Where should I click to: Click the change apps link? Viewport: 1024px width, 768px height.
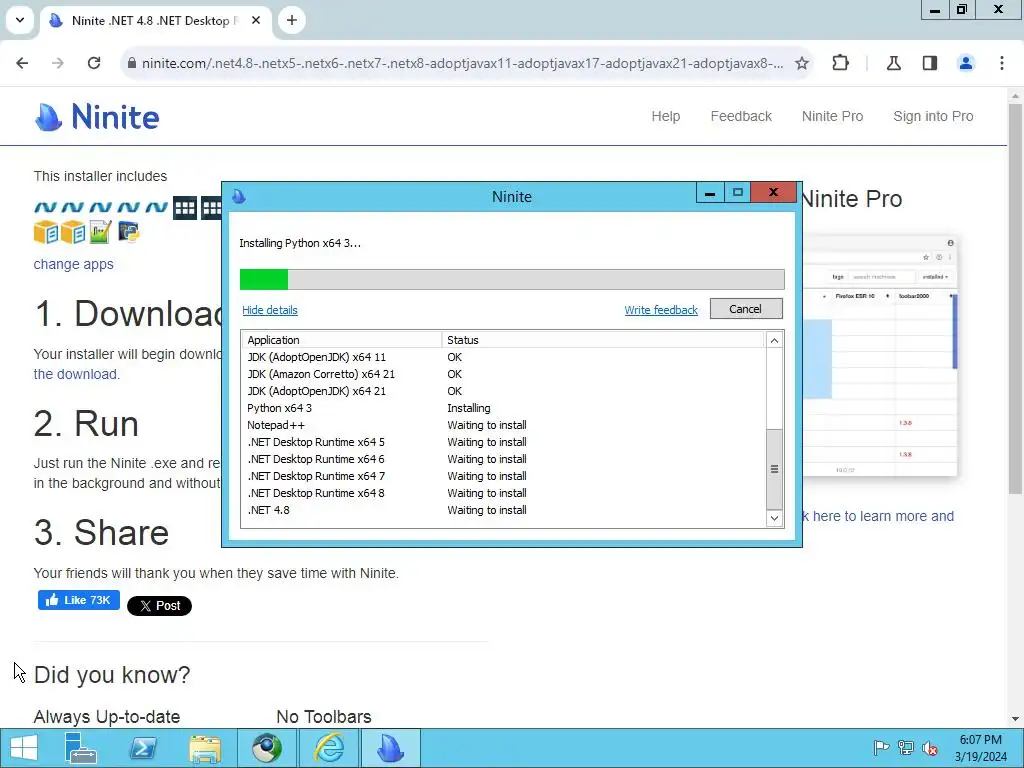tap(73, 264)
